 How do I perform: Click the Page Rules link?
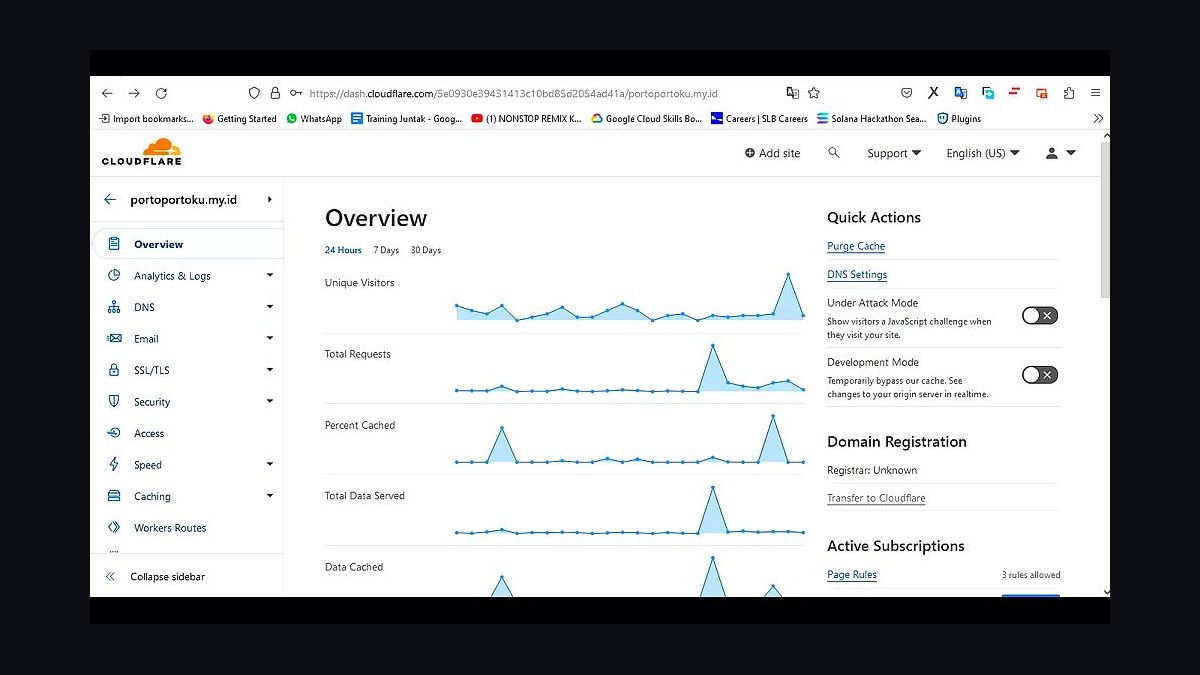pos(852,574)
